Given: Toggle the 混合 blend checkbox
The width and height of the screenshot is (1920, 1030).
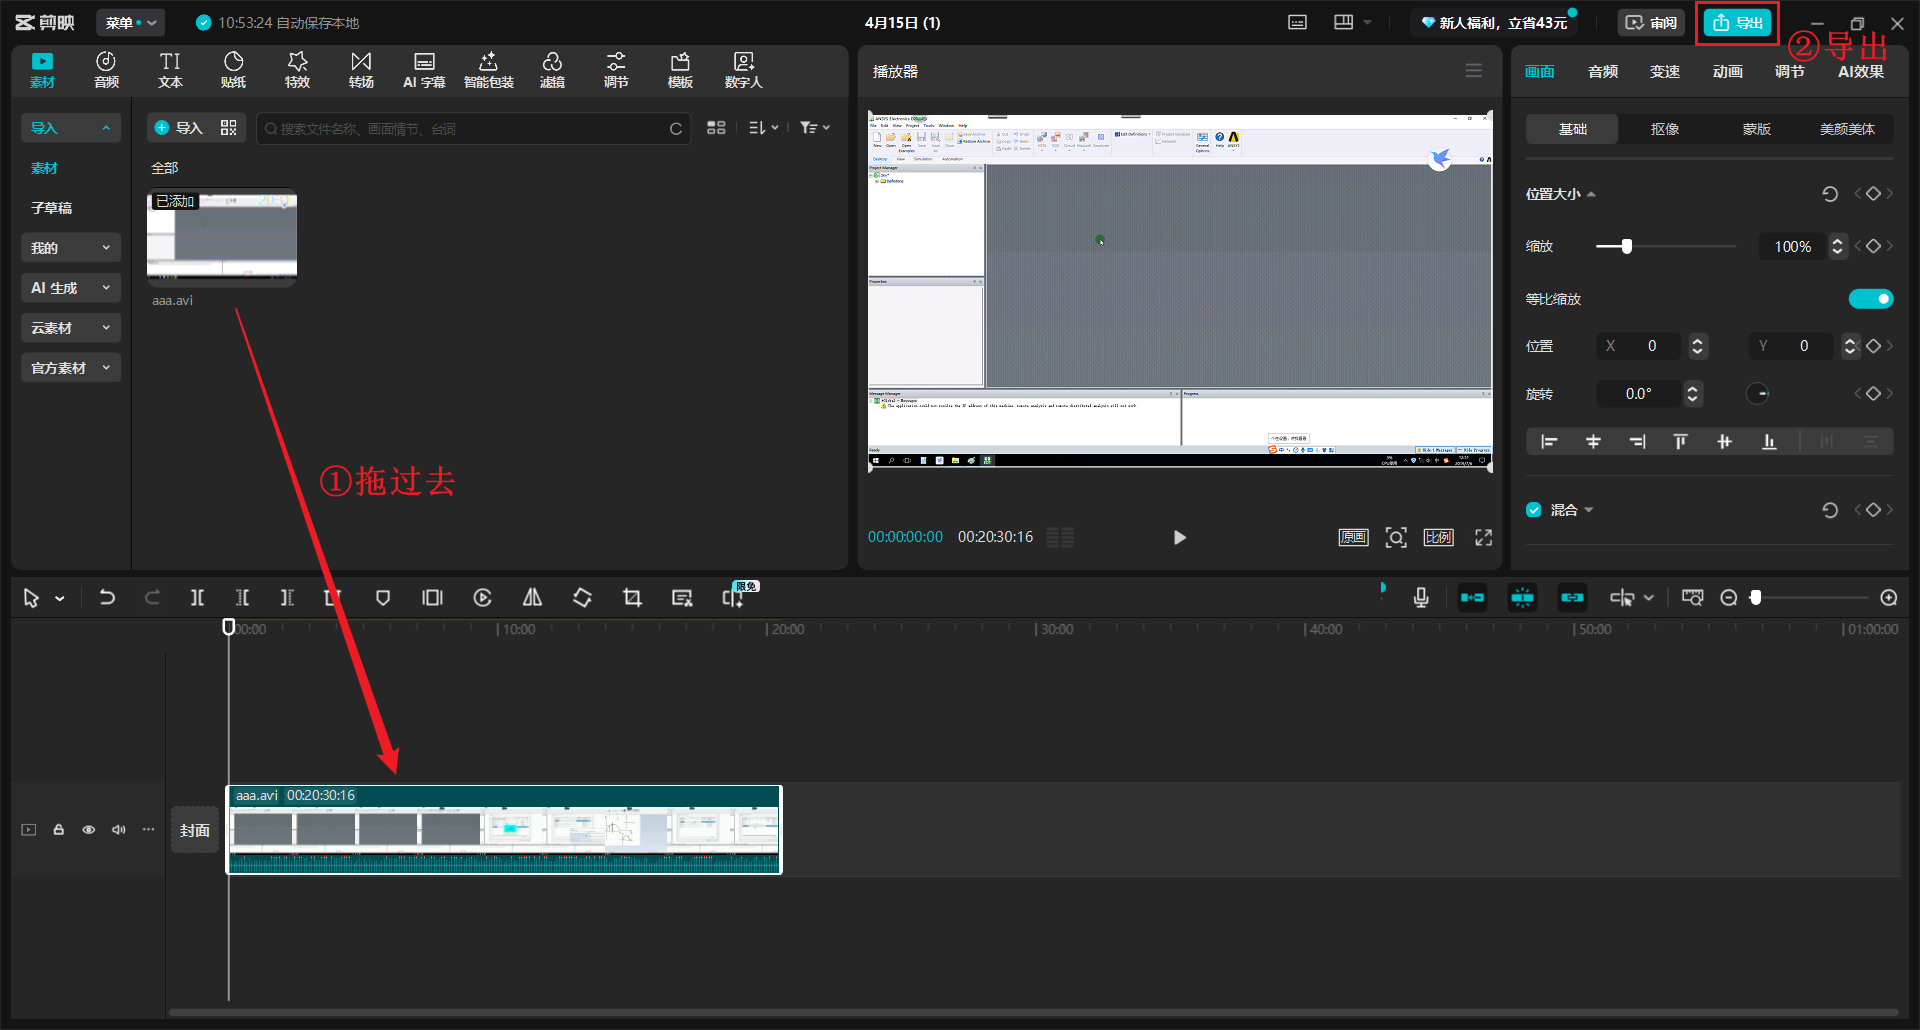Looking at the screenshot, I should 1533,509.
